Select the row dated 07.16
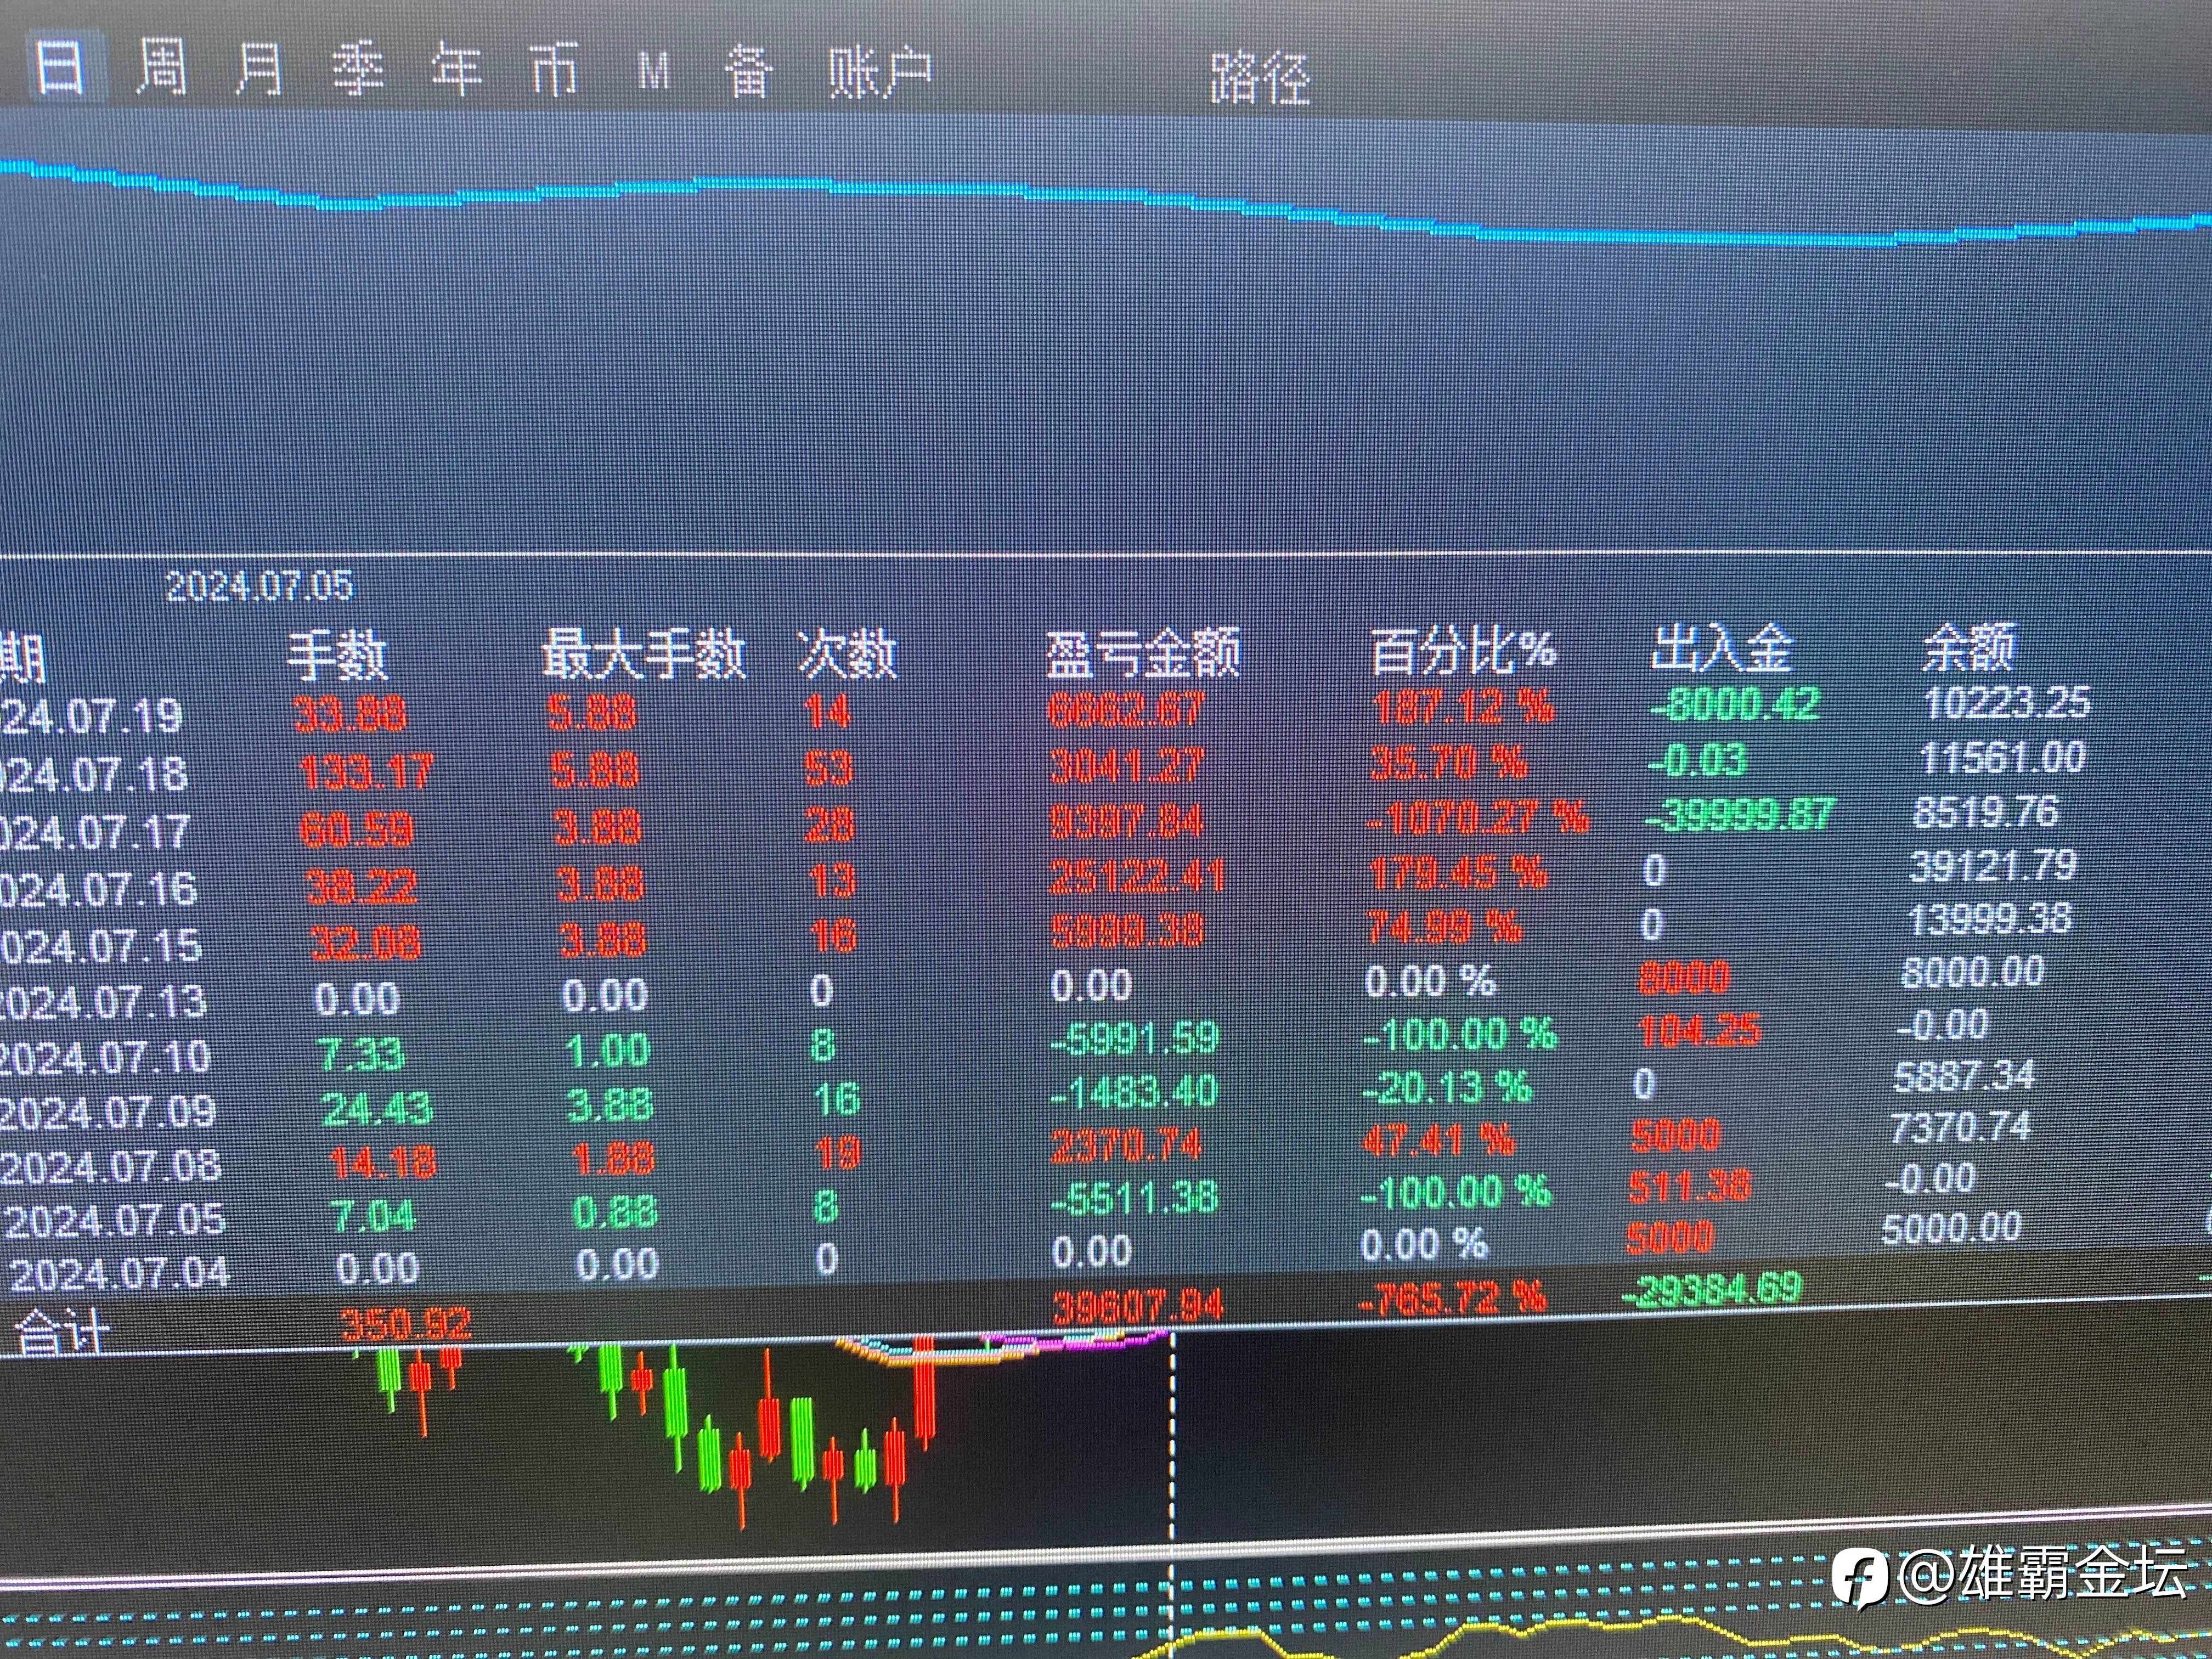The image size is (2212, 1659). [1038, 877]
